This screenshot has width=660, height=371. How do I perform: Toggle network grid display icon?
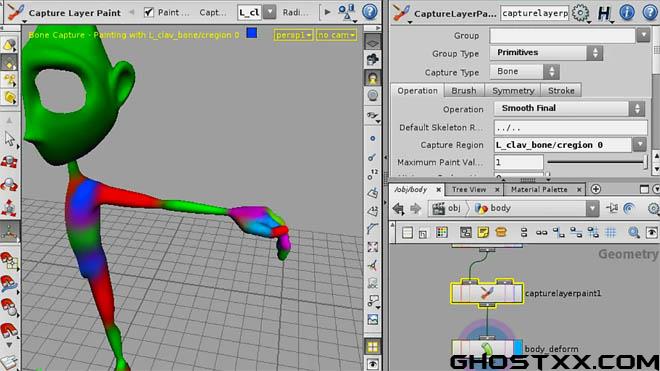point(611,232)
